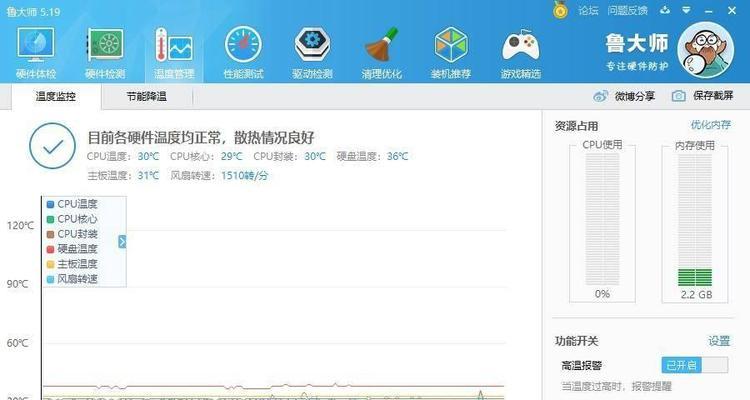Toggle CPU温度 legend series

72,204
